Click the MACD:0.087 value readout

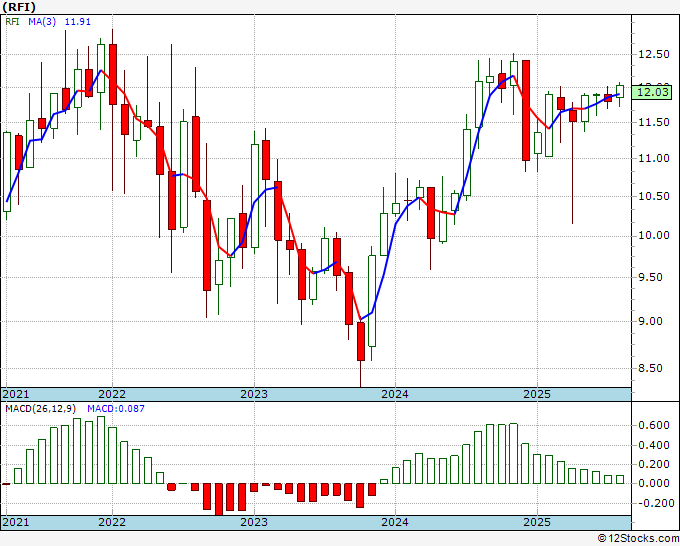pos(116,409)
